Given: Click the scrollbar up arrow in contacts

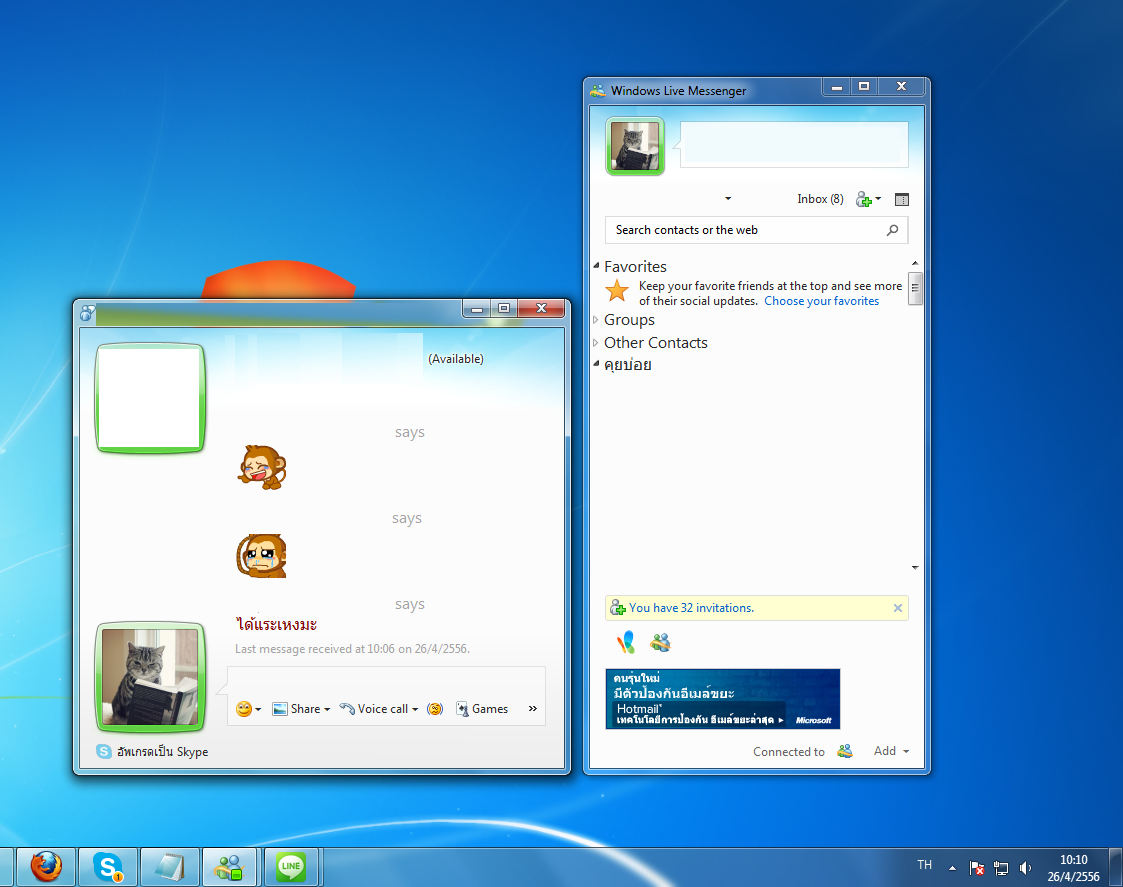Looking at the screenshot, I should click(x=915, y=263).
